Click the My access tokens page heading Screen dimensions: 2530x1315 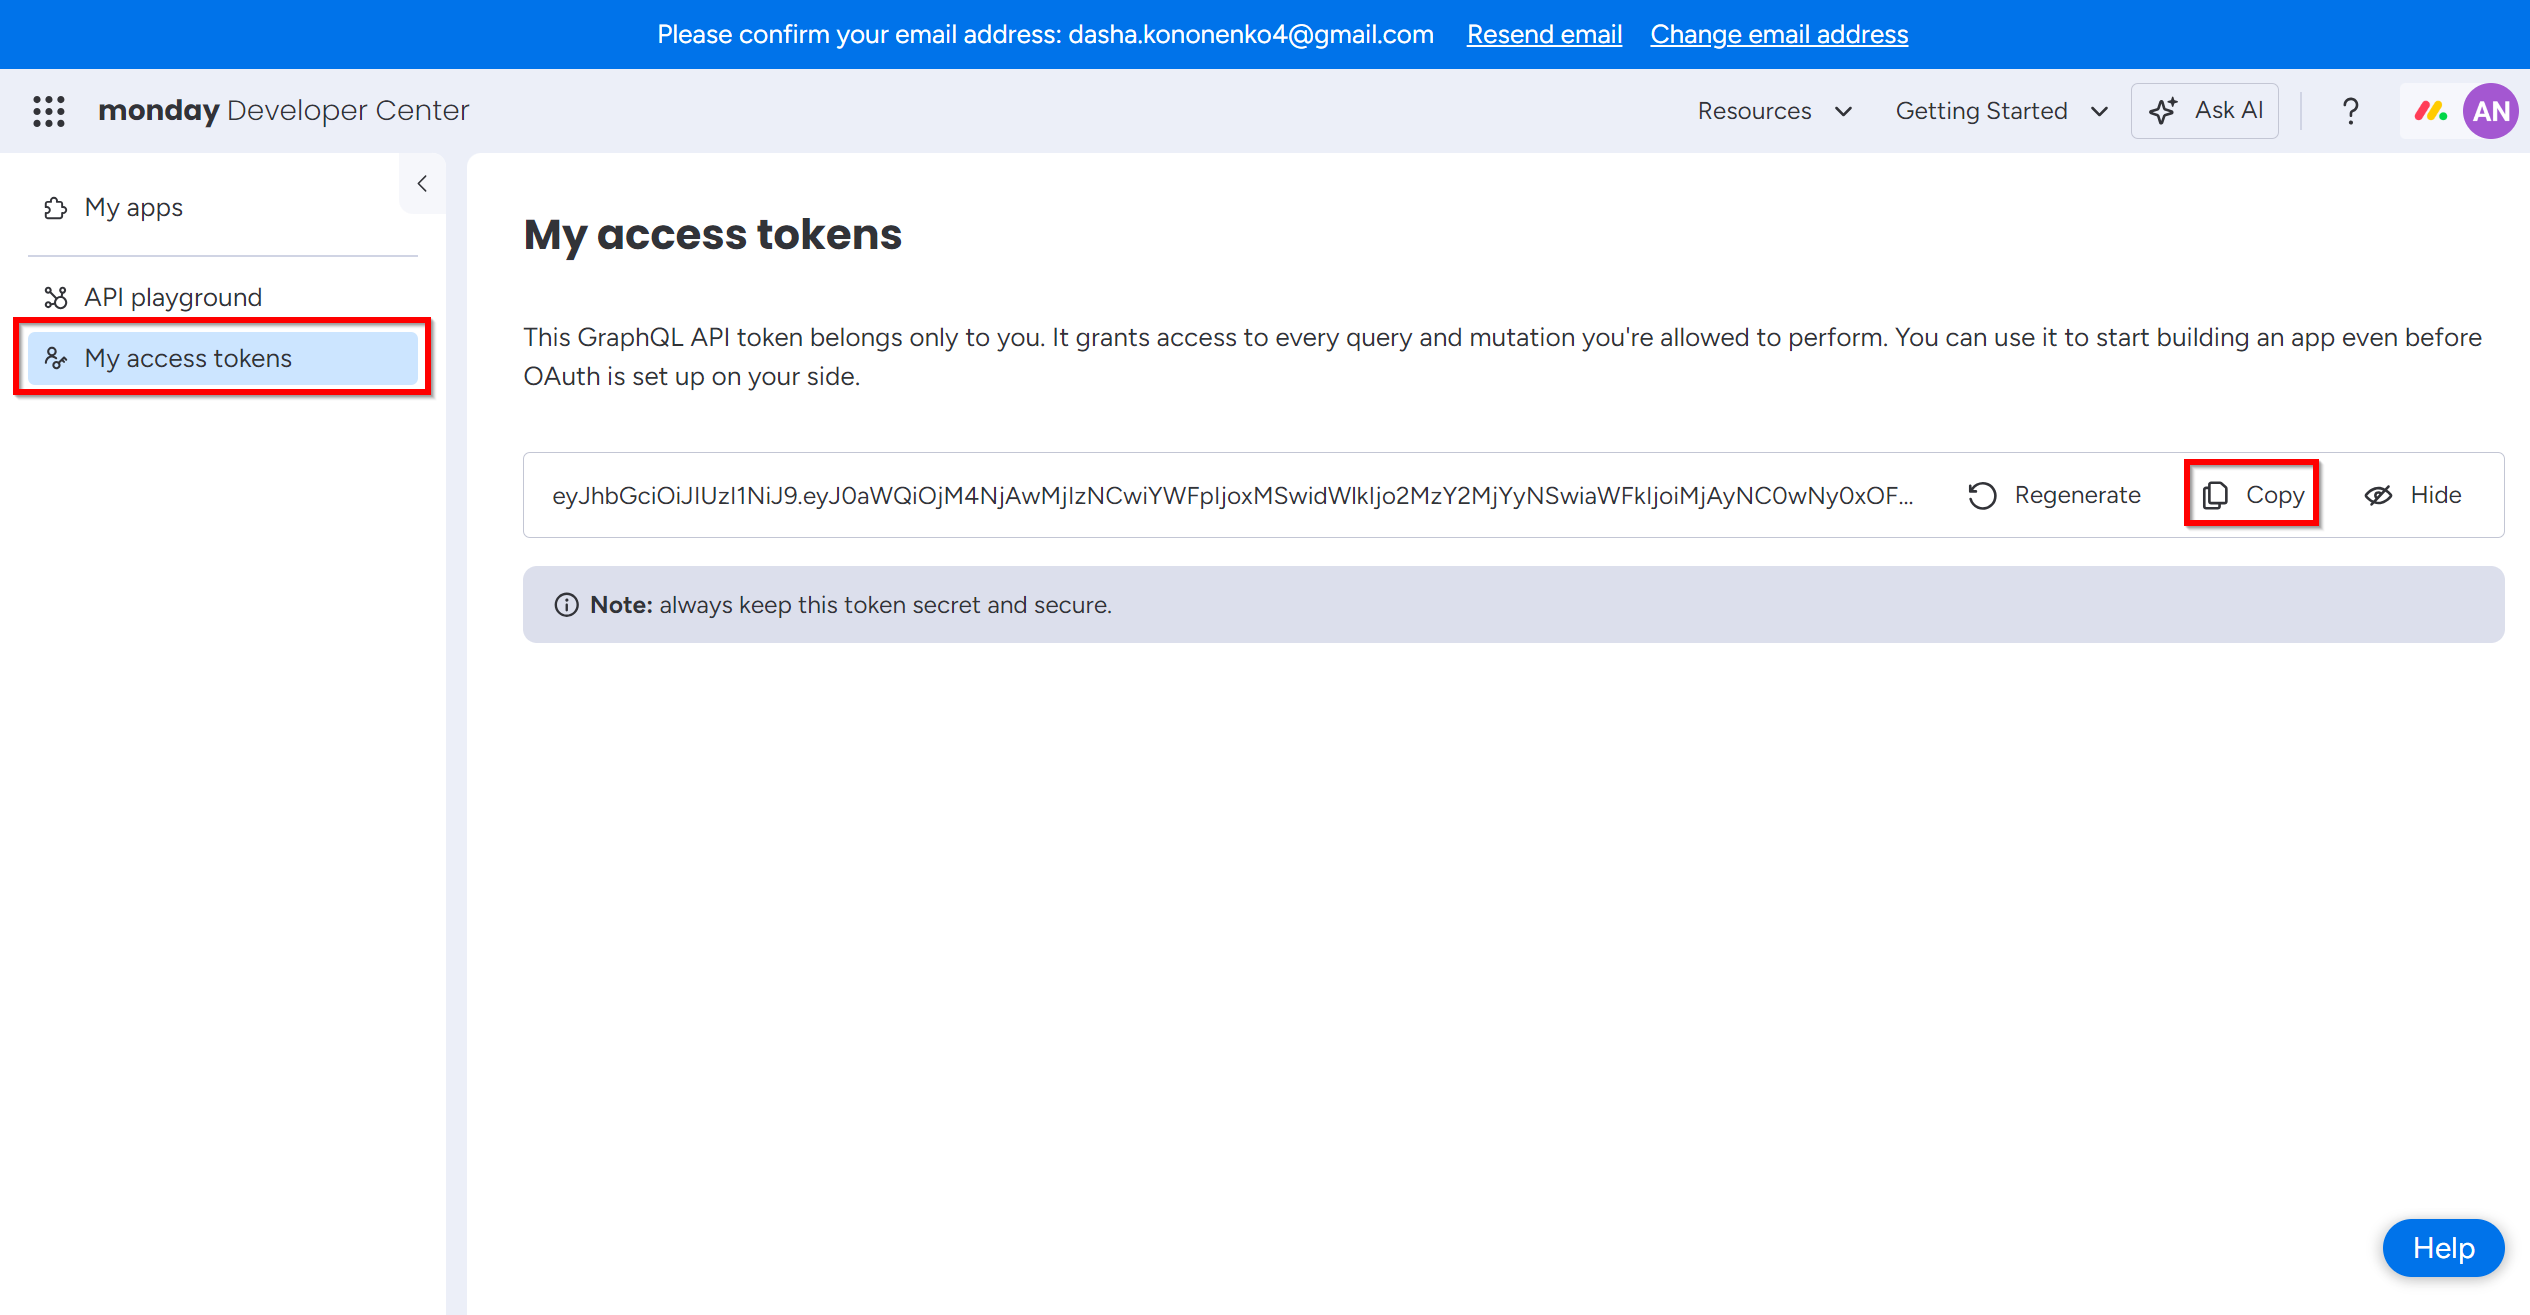(712, 235)
